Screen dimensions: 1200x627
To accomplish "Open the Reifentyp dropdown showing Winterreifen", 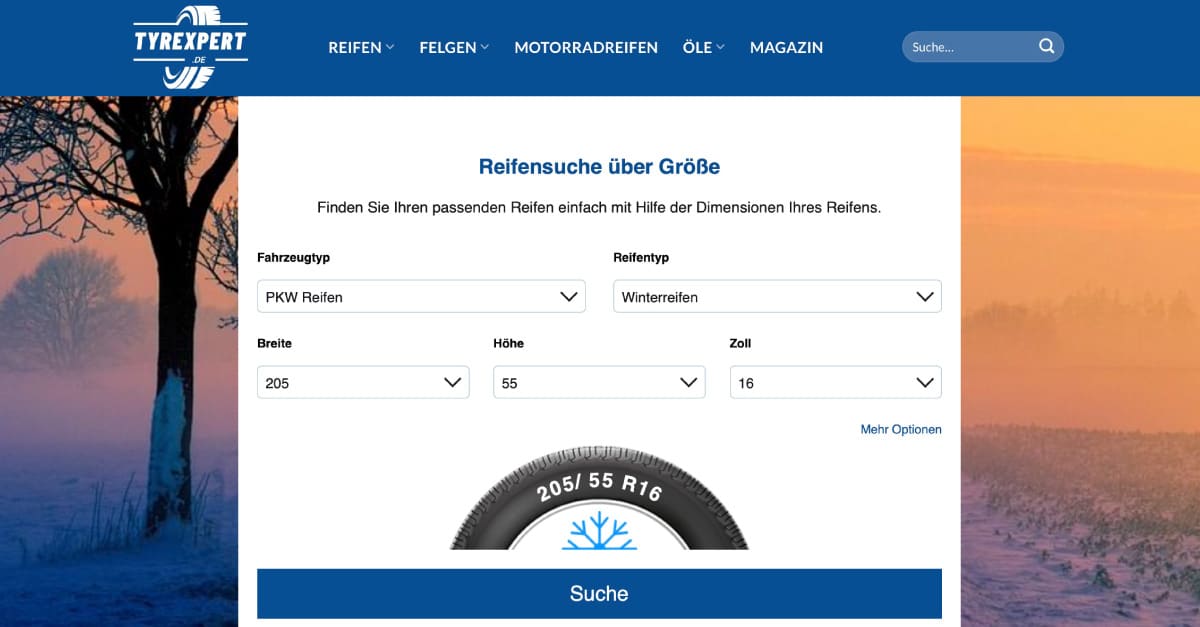I will coord(777,297).
